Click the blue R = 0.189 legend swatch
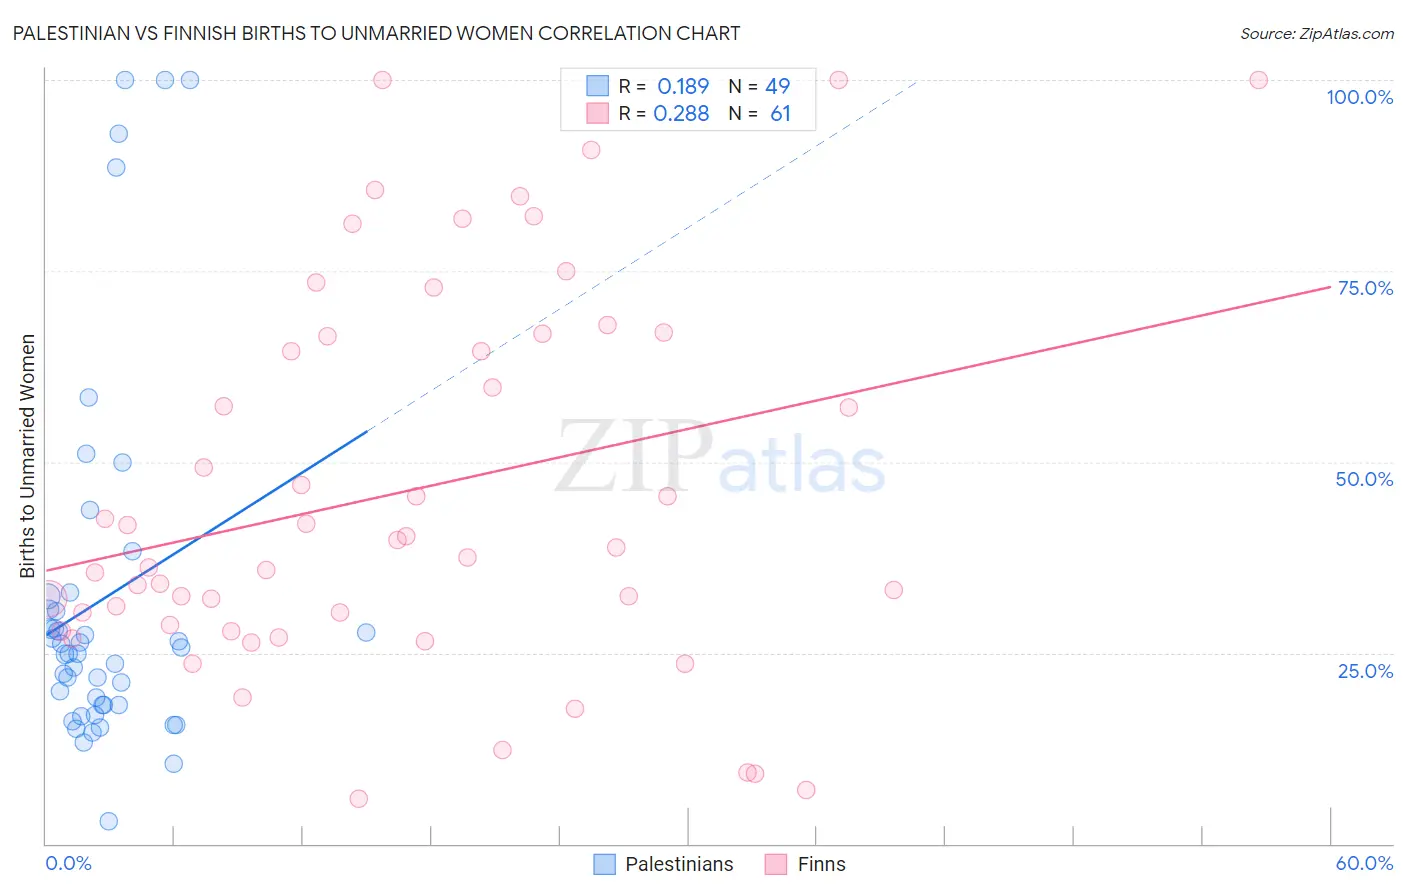Viewport: 1406px width, 892px height. click(598, 86)
